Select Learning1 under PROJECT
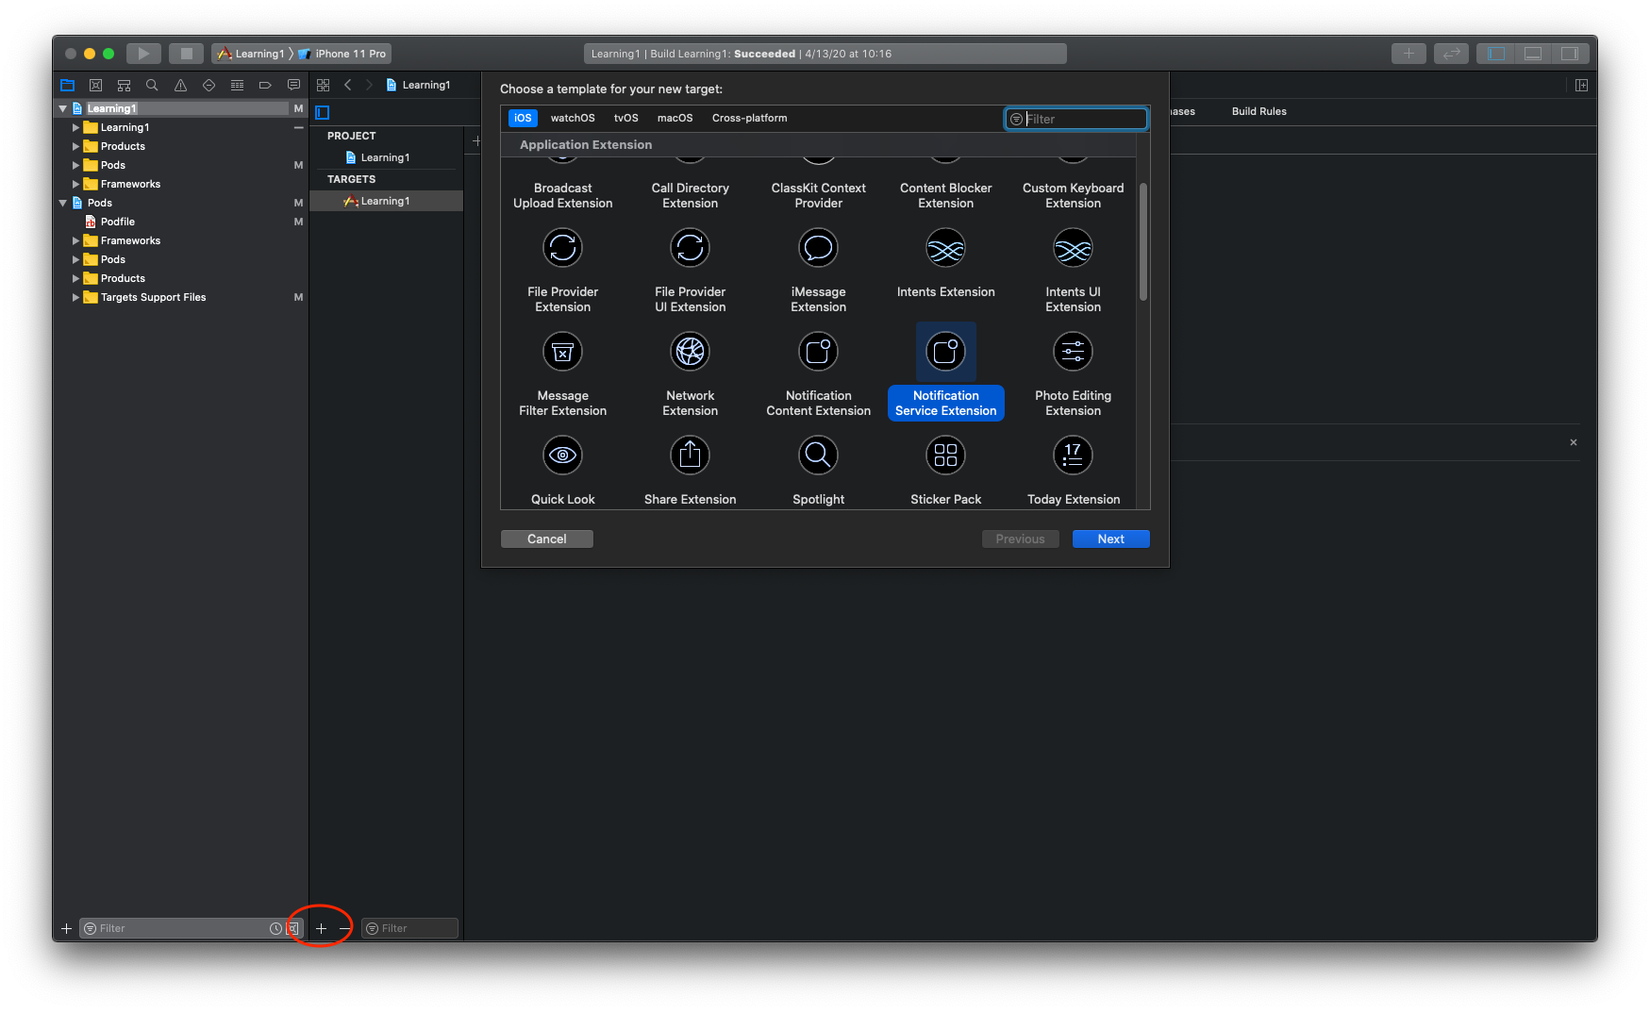Image resolution: width=1650 pixels, height=1011 pixels. [386, 157]
